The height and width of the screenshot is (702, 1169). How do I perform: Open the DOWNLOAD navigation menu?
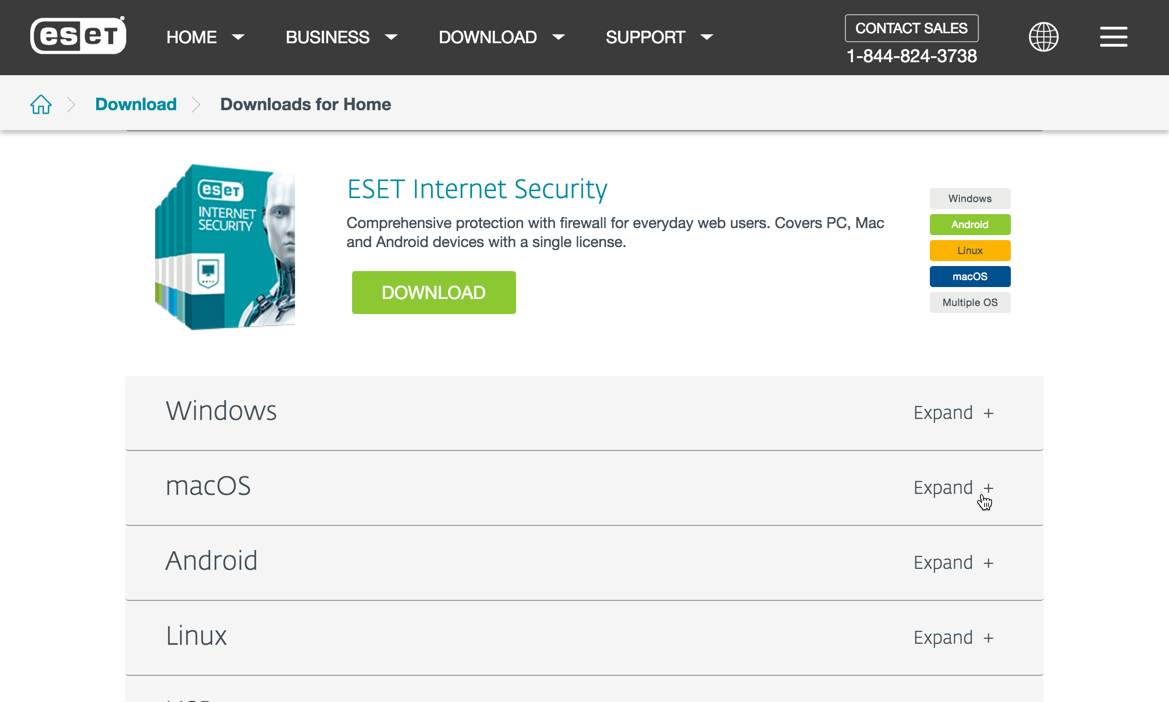pyautogui.click(x=488, y=37)
